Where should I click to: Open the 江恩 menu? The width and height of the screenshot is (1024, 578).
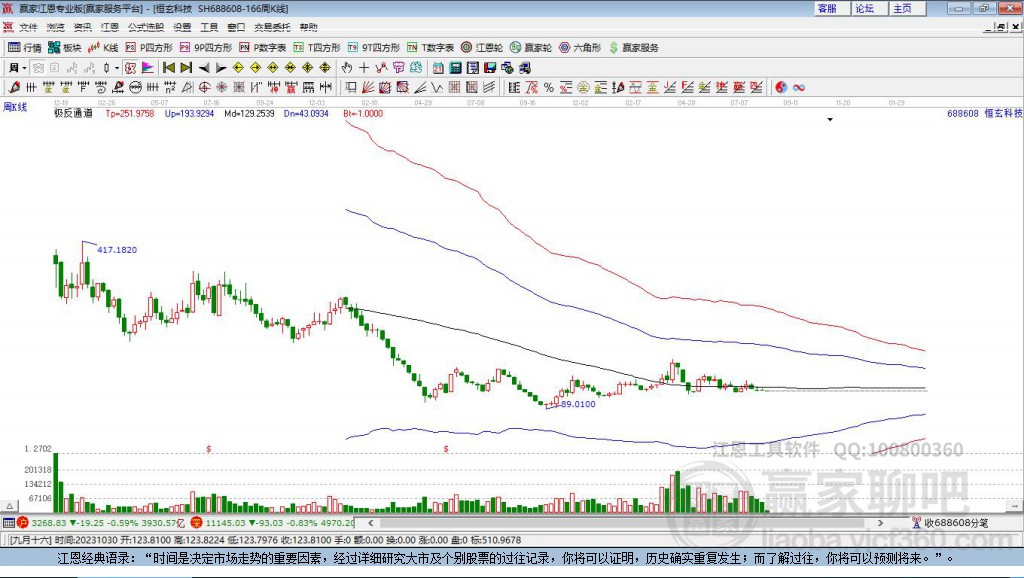pos(110,27)
